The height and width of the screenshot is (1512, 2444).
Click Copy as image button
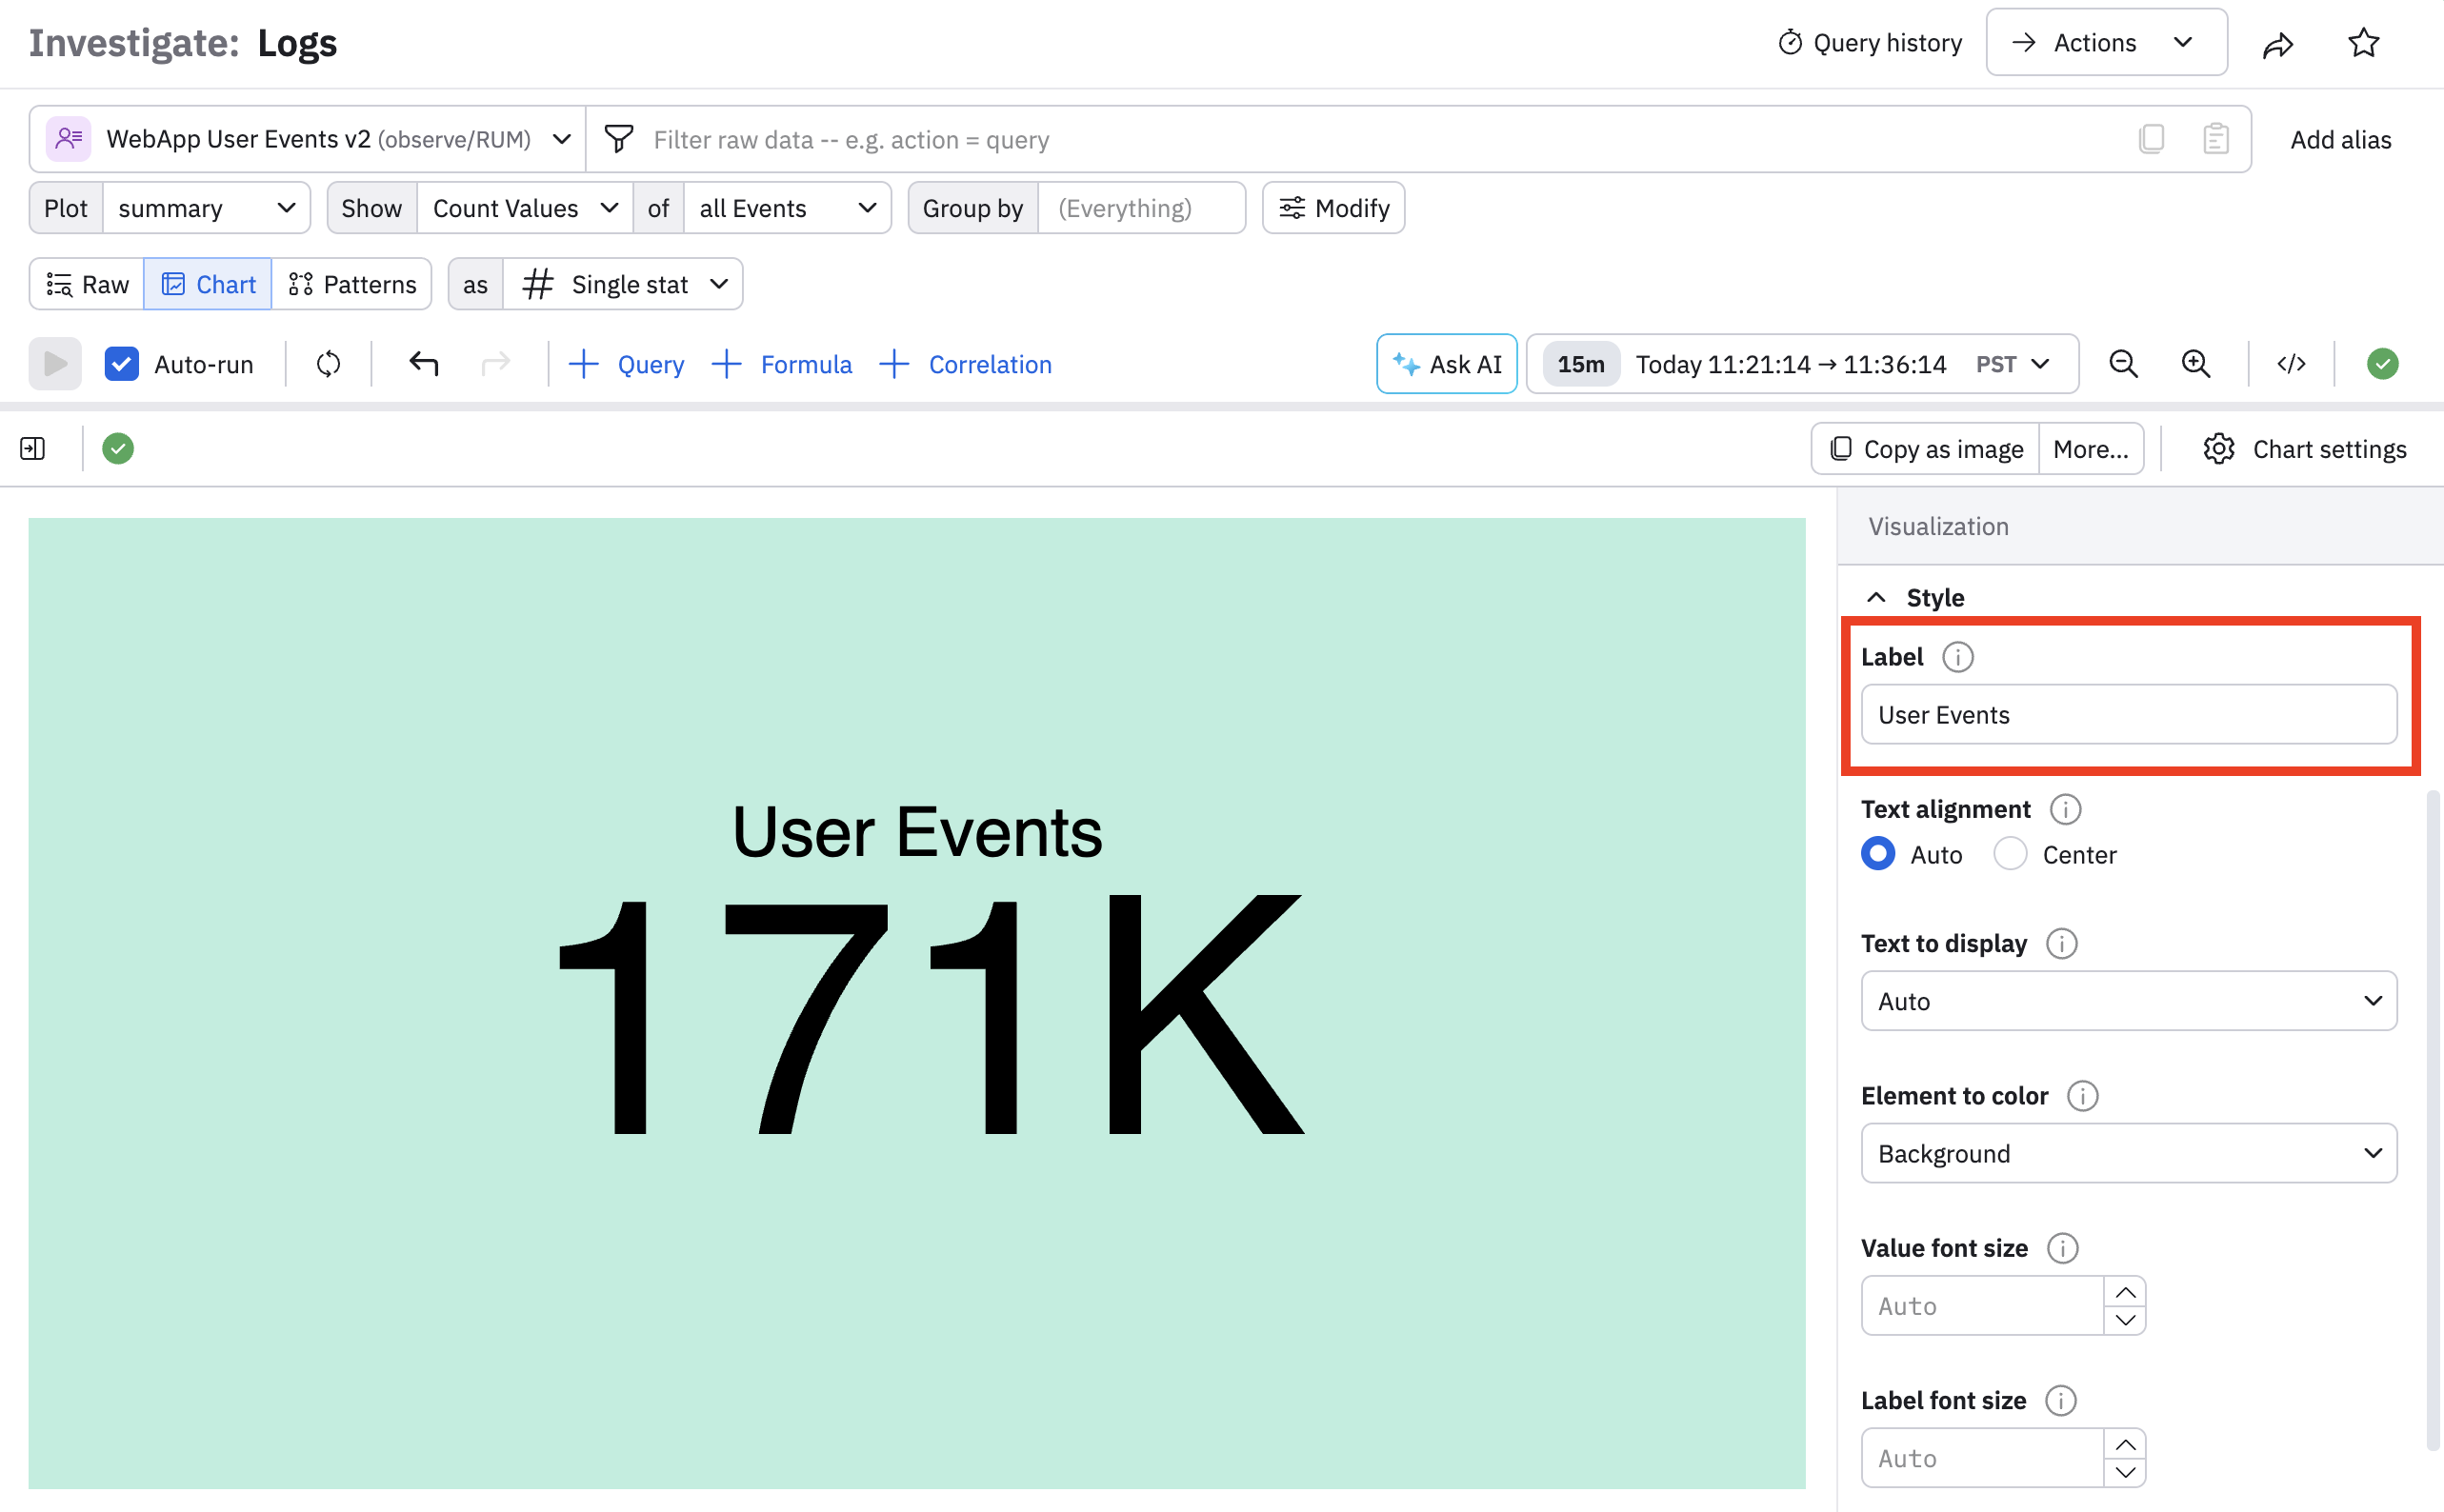[1926, 449]
